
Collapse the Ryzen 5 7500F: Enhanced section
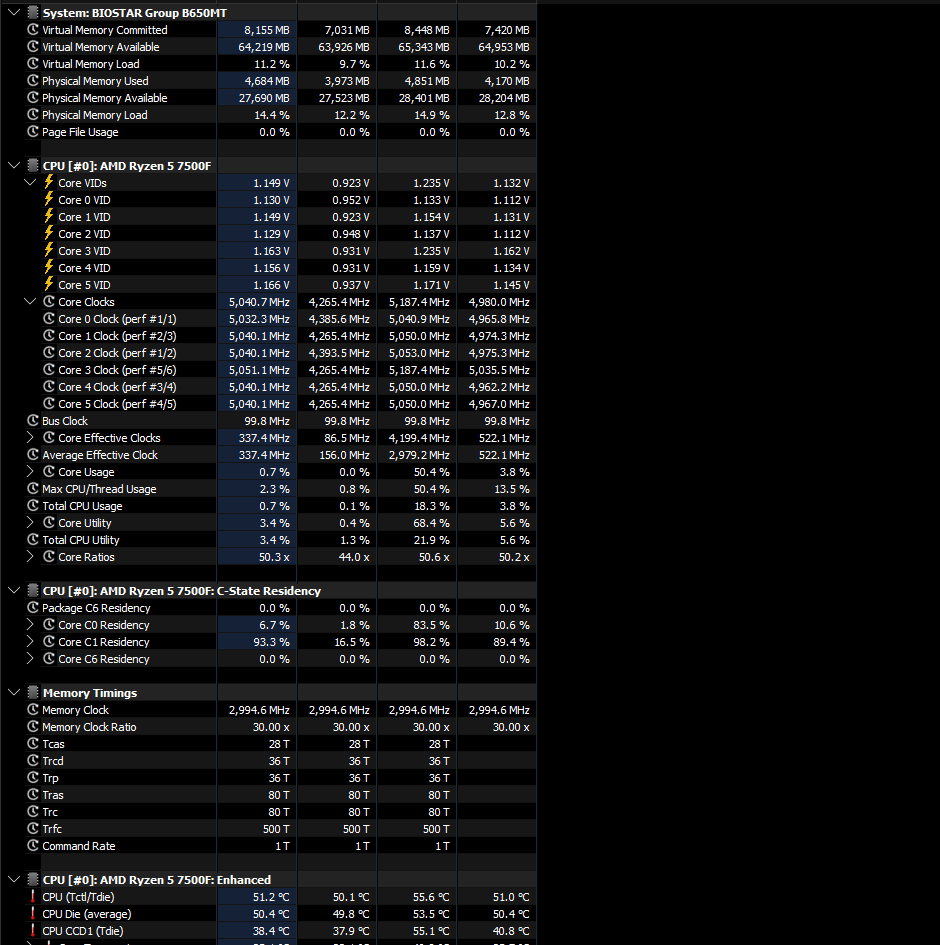coord(14,879)
